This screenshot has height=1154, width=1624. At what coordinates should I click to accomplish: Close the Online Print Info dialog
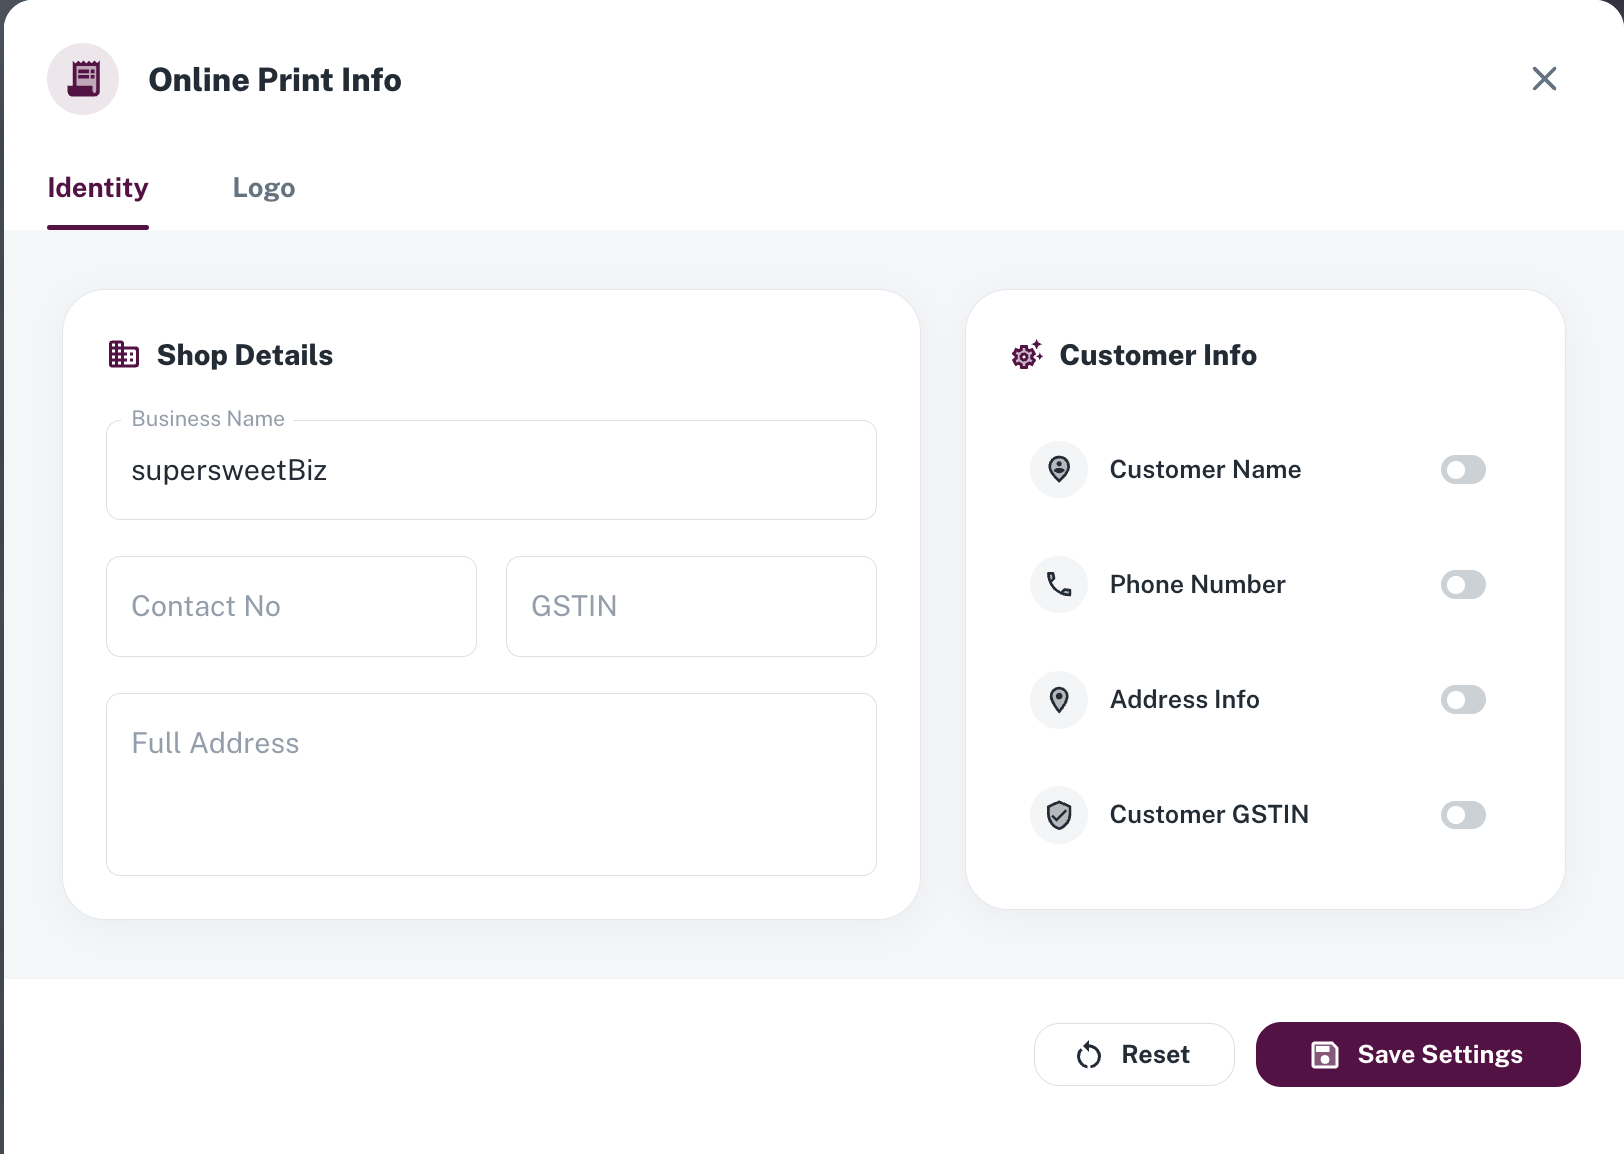(1544, 79)
